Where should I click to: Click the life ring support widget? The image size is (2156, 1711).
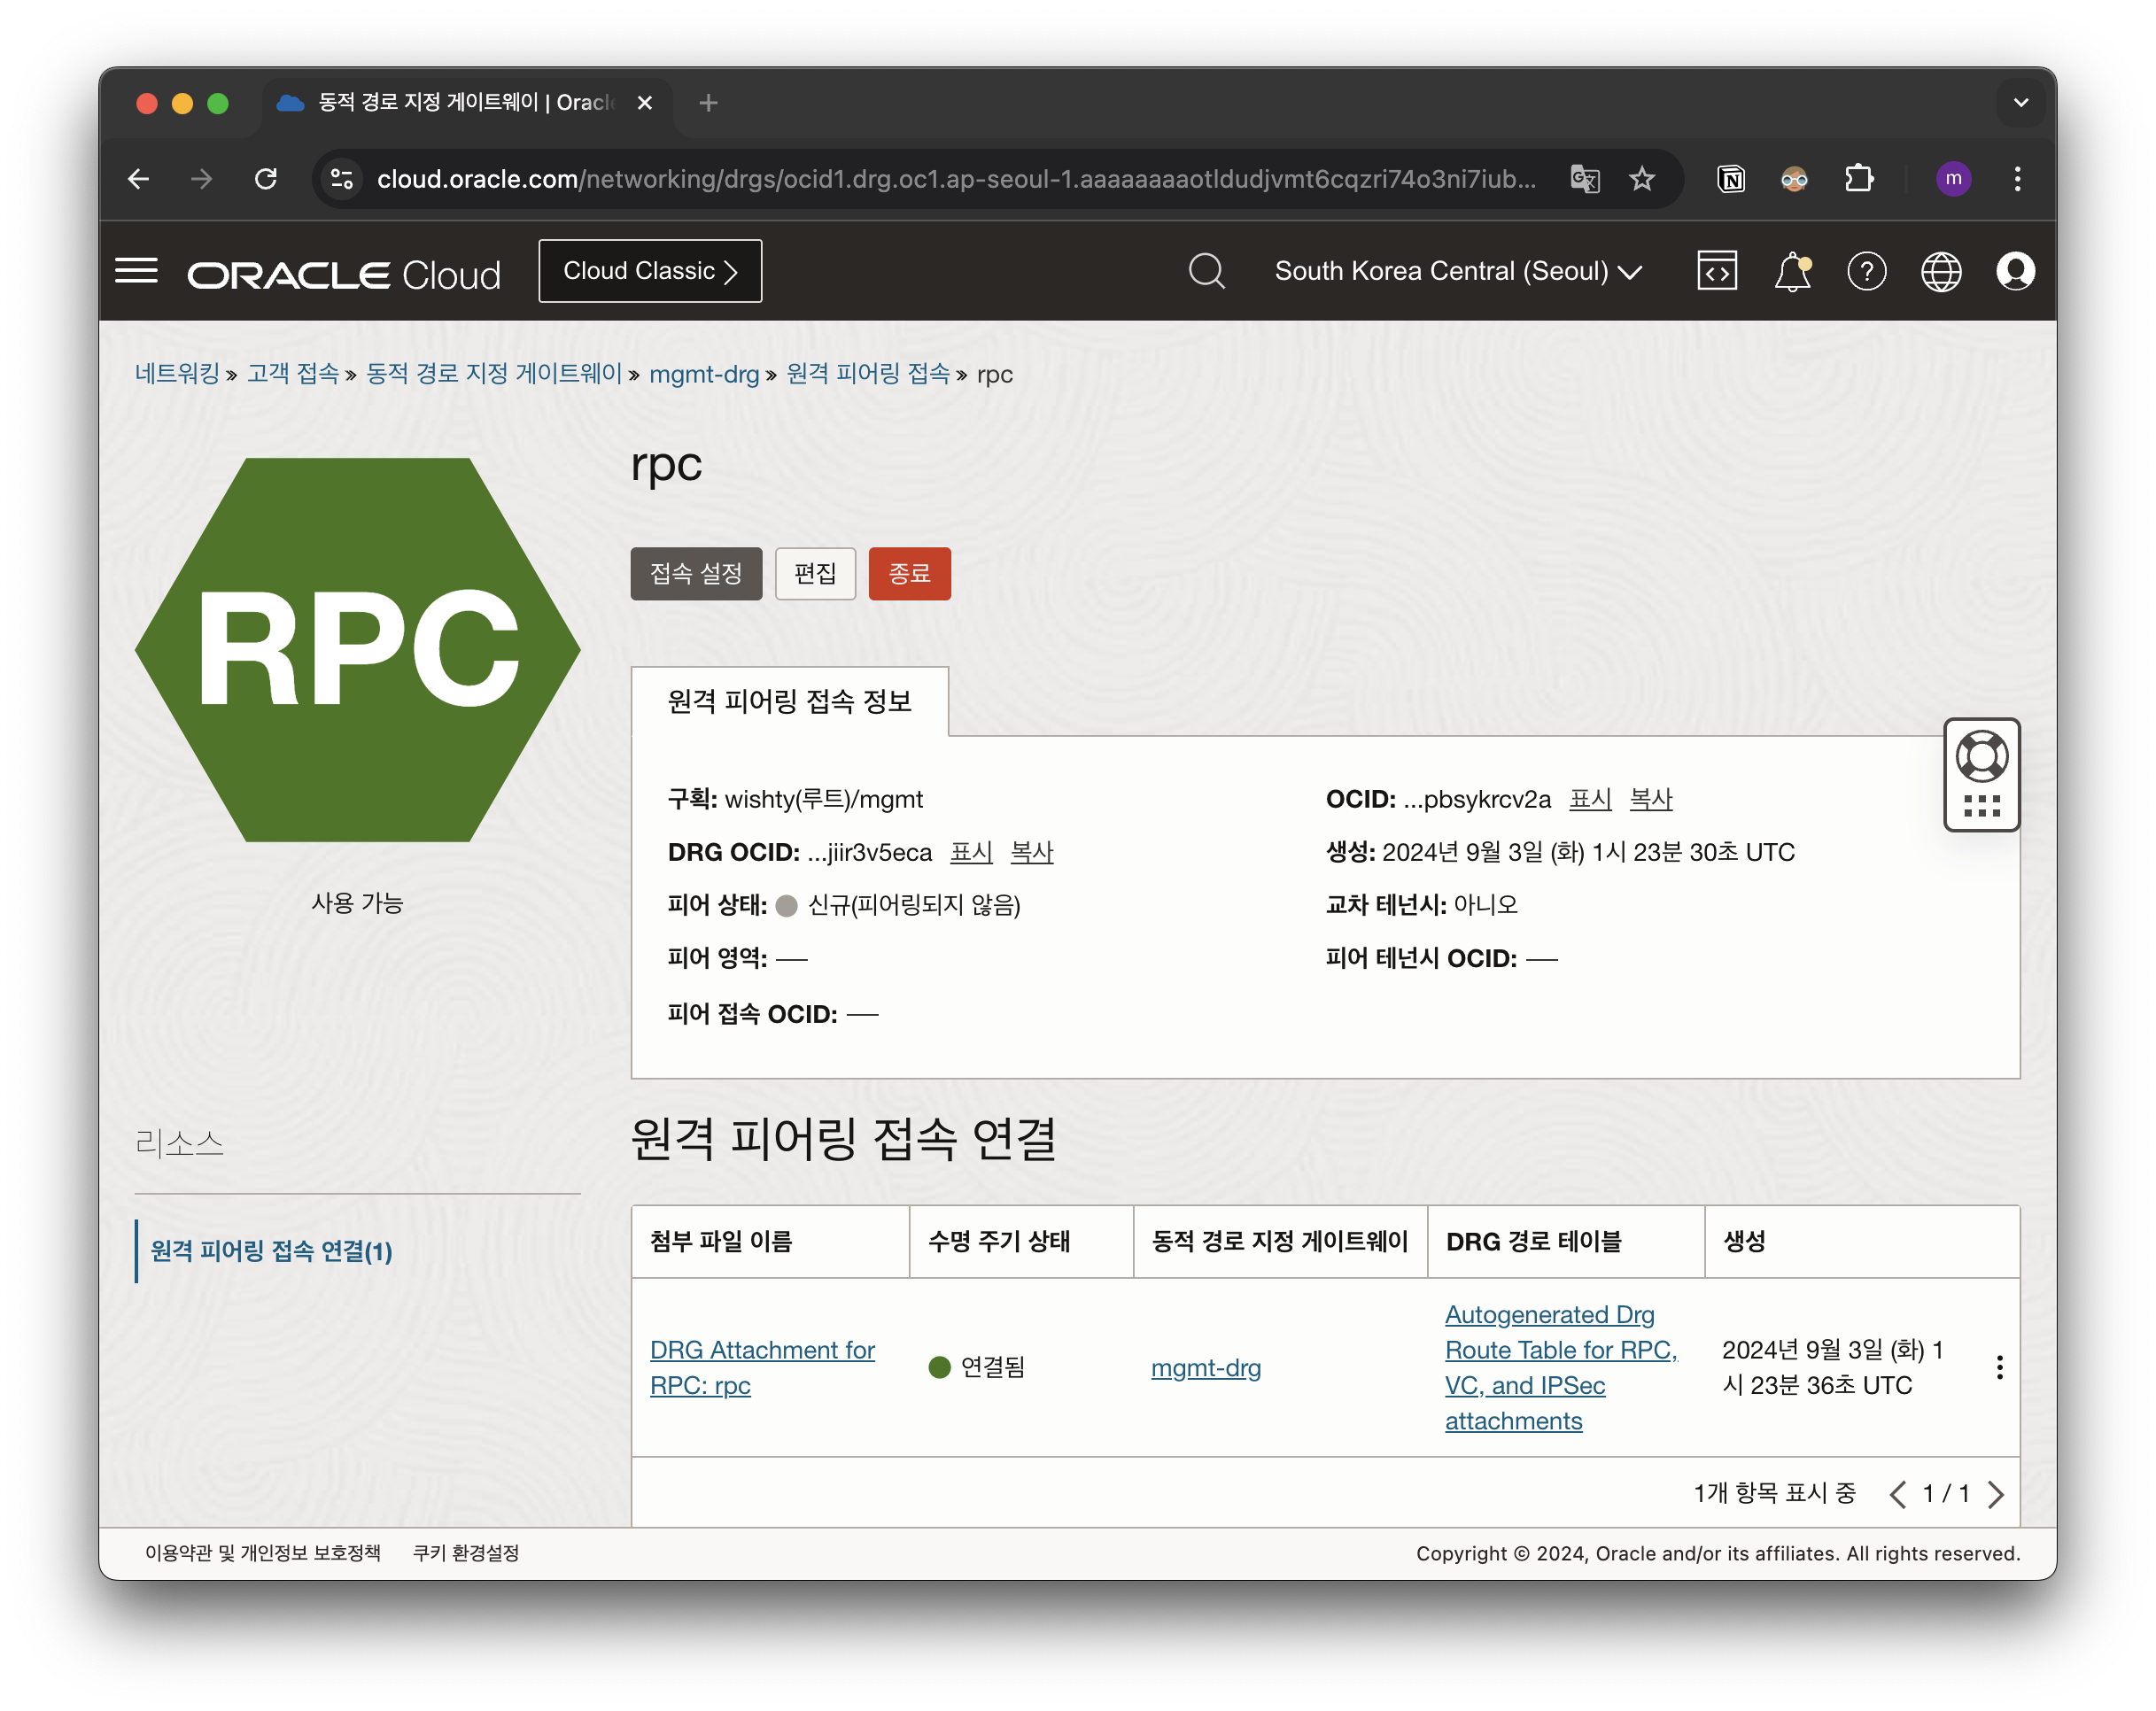(x=1981, y=757)
